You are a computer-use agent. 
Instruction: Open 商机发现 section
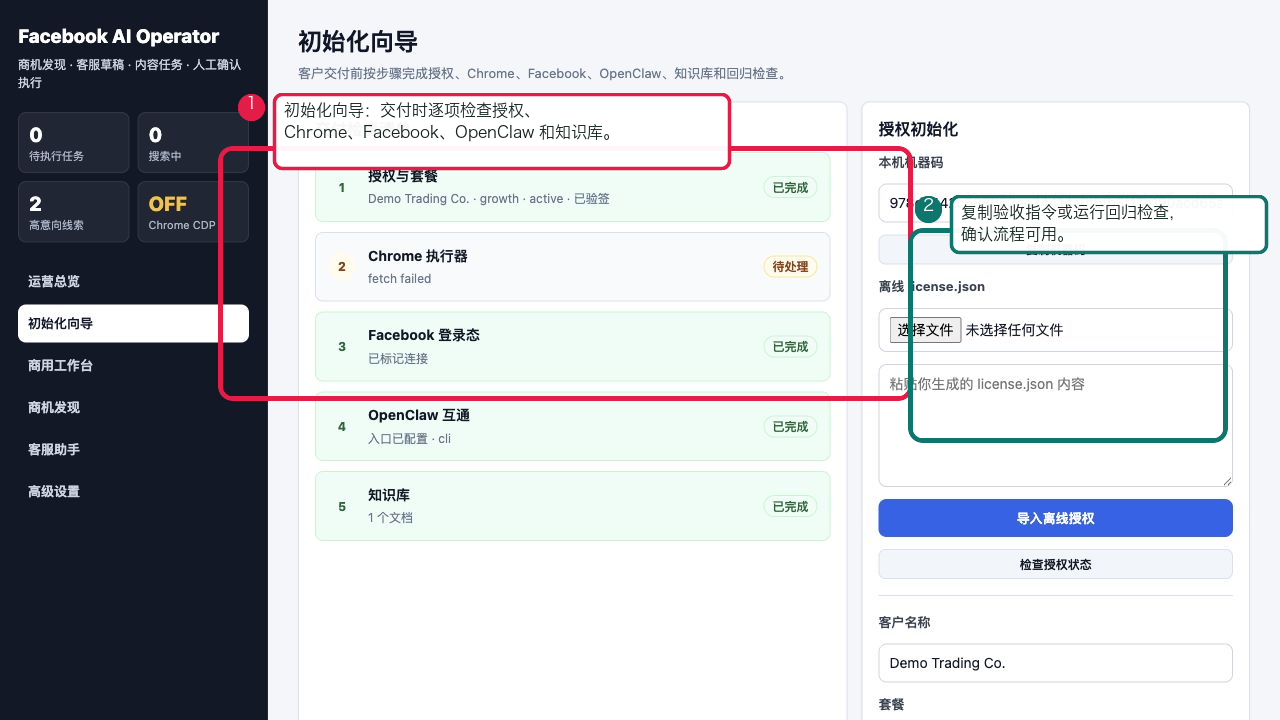pos(133,408)
